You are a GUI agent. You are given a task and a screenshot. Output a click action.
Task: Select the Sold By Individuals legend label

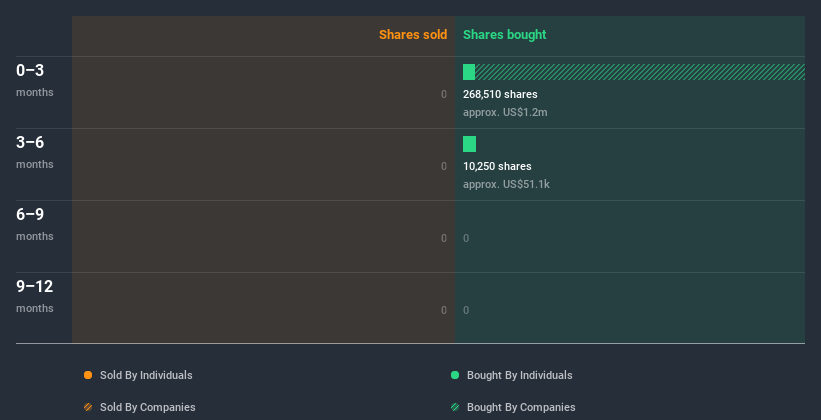click(146, 375)
